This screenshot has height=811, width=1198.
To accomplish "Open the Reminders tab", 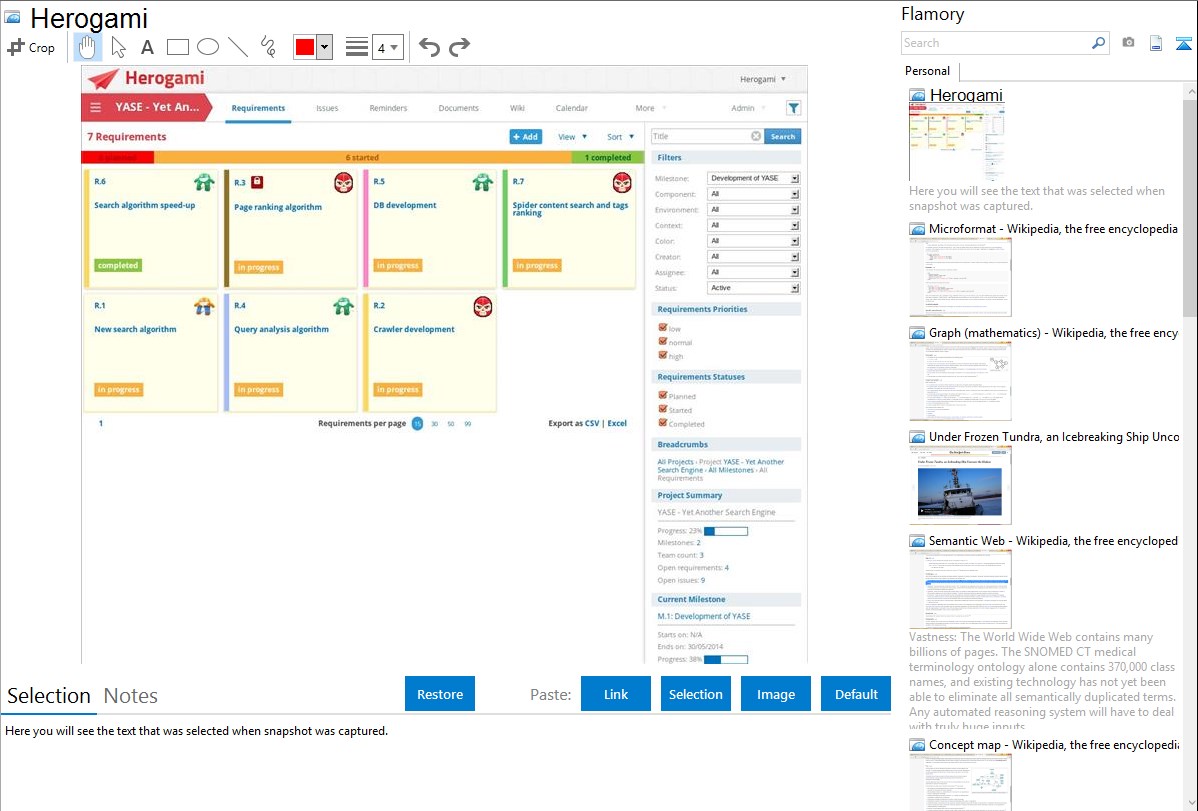I will click(x=388, y=109).
